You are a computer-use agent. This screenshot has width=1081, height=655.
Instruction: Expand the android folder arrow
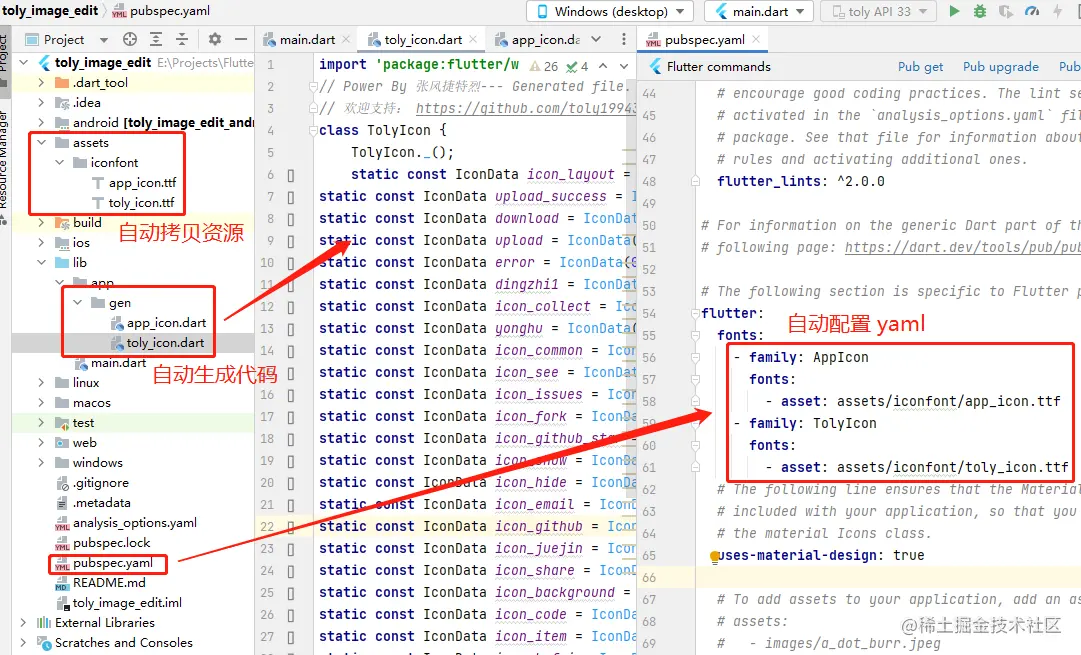41,123
